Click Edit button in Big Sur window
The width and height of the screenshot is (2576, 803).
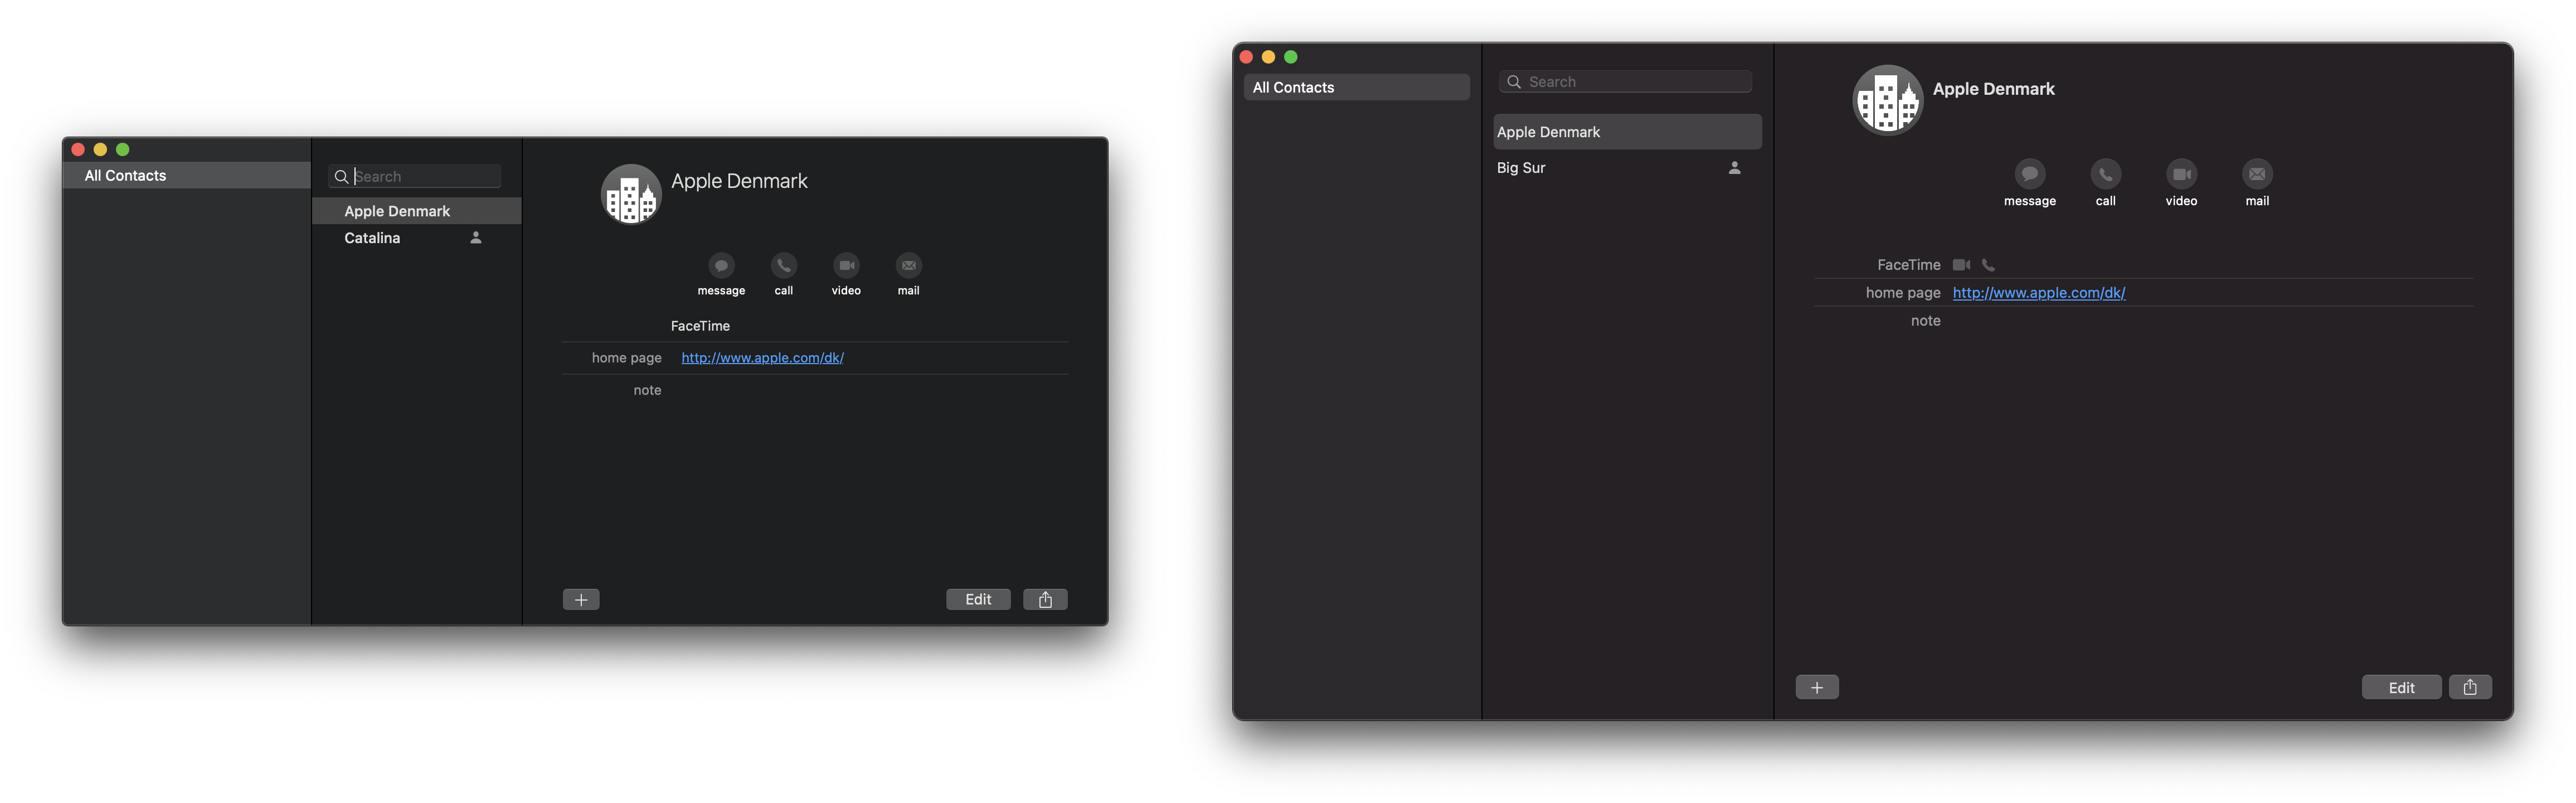click(x=2401, y=687)
